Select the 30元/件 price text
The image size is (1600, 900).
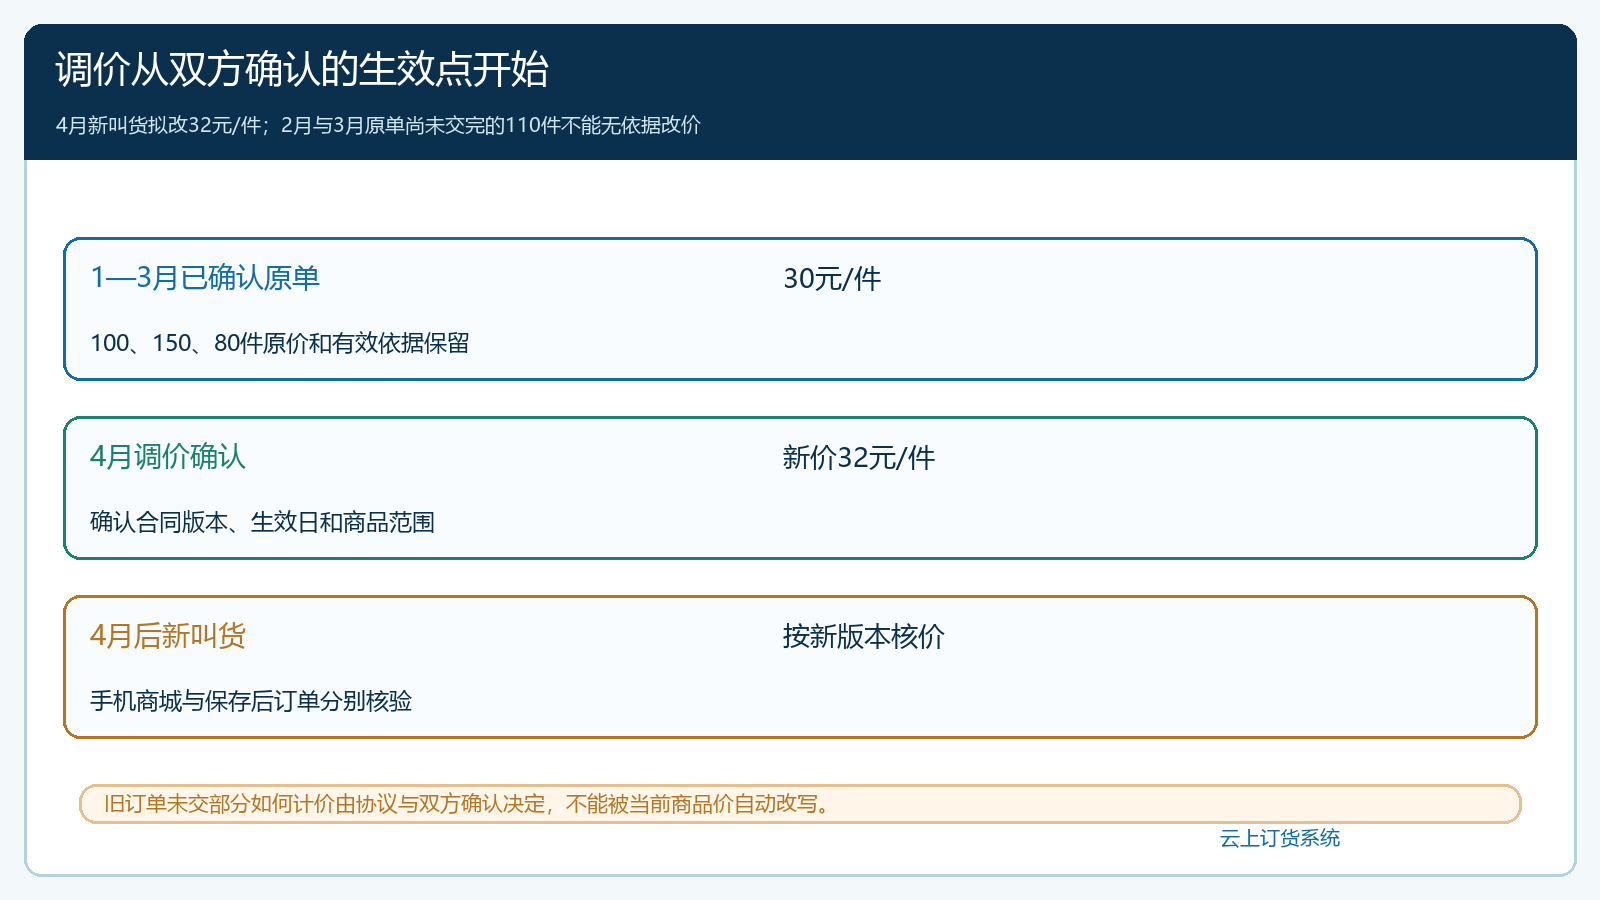[832, 279]
